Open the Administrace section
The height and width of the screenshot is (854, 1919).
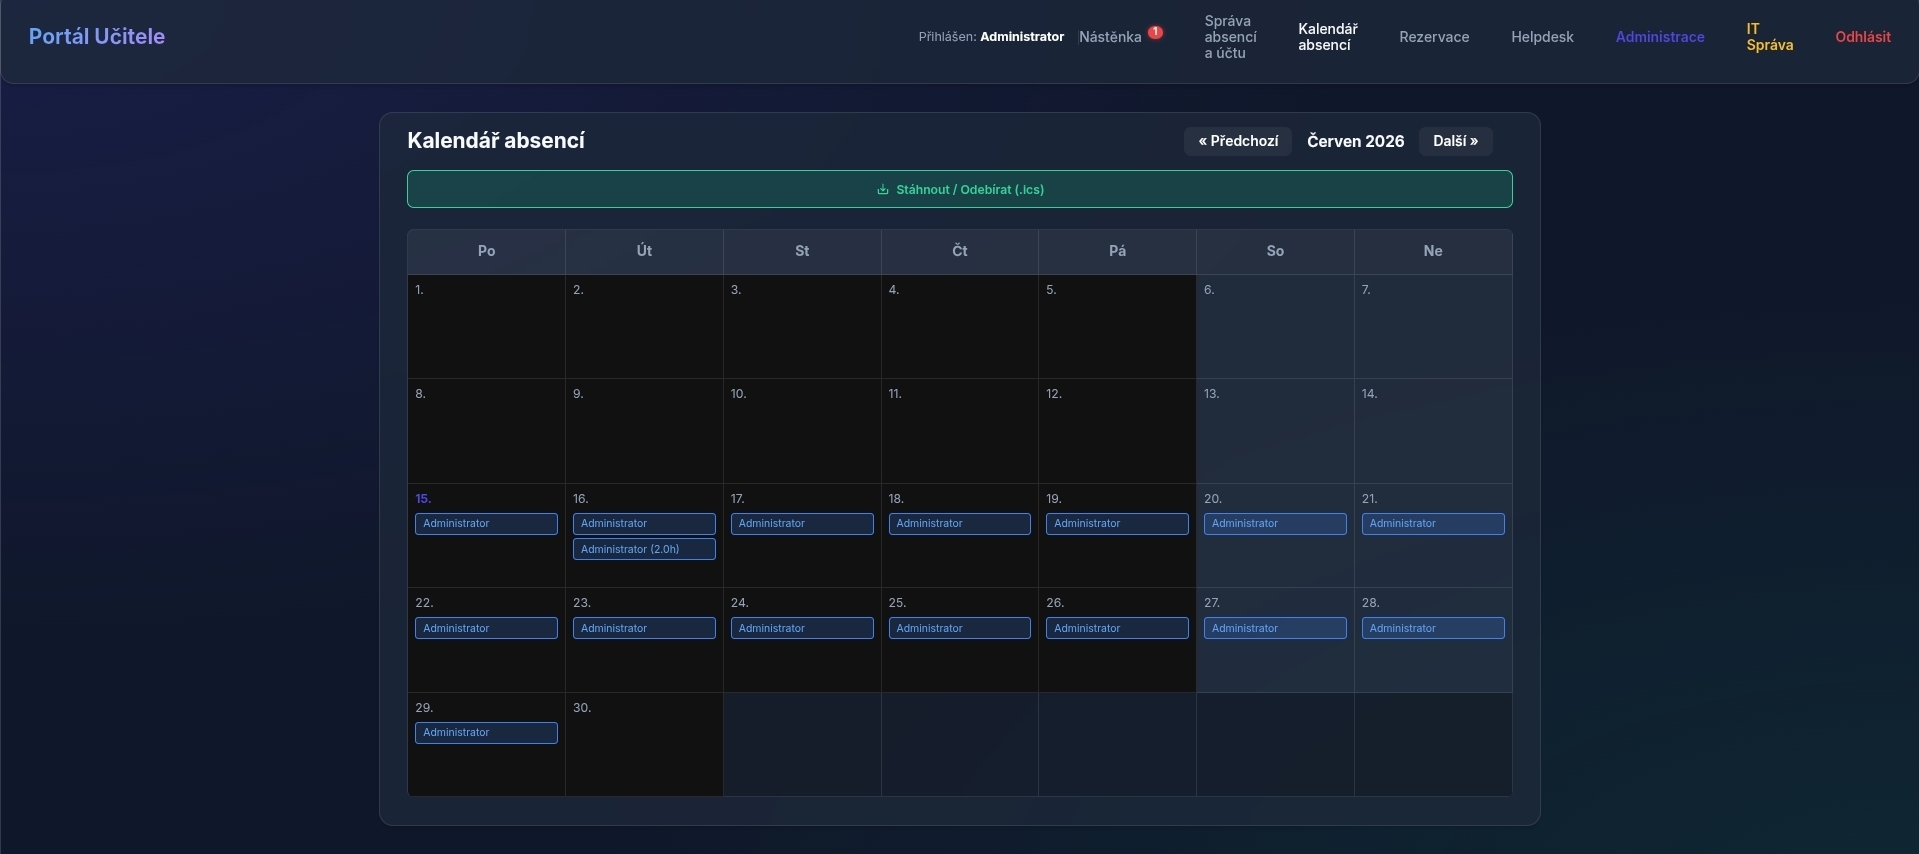pos(1660,37)
